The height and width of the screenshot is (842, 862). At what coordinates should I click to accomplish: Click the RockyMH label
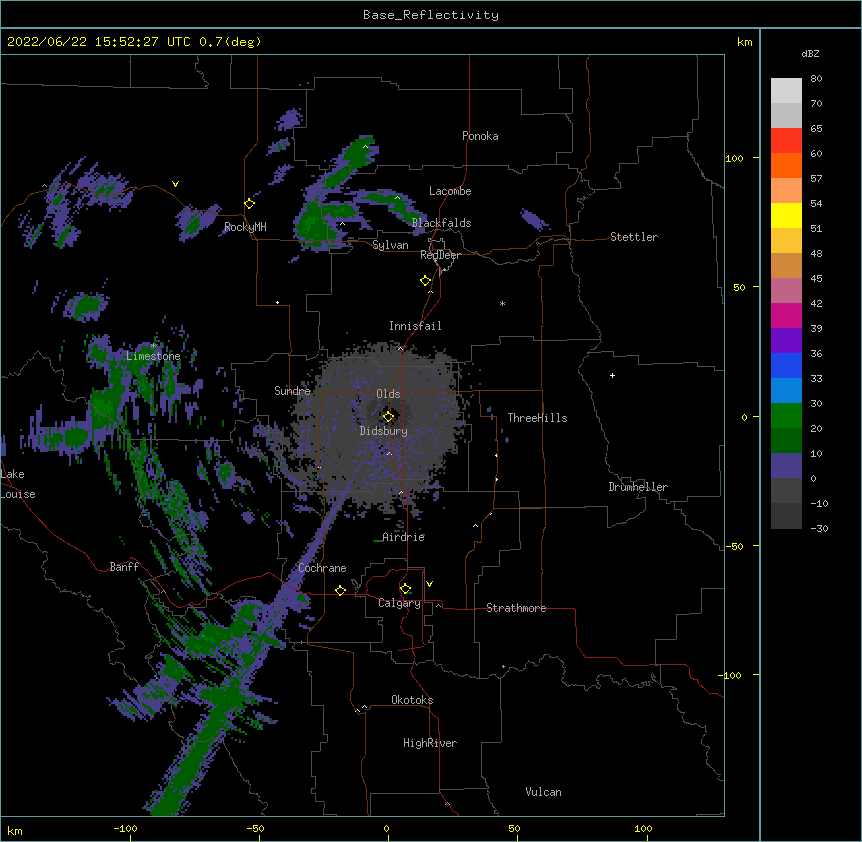point(245,227)
